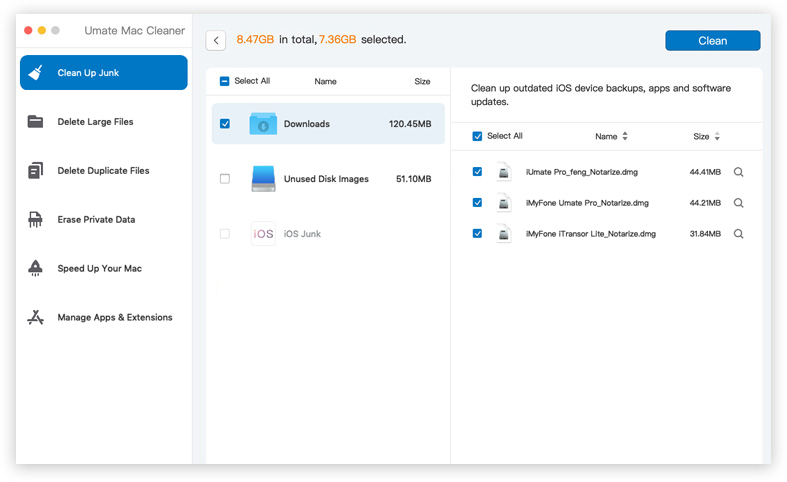Click file icon of iUmate Pro_feng_Notarize.dmg
Screen dimensions: 787x482
click(x=504, y=172)
